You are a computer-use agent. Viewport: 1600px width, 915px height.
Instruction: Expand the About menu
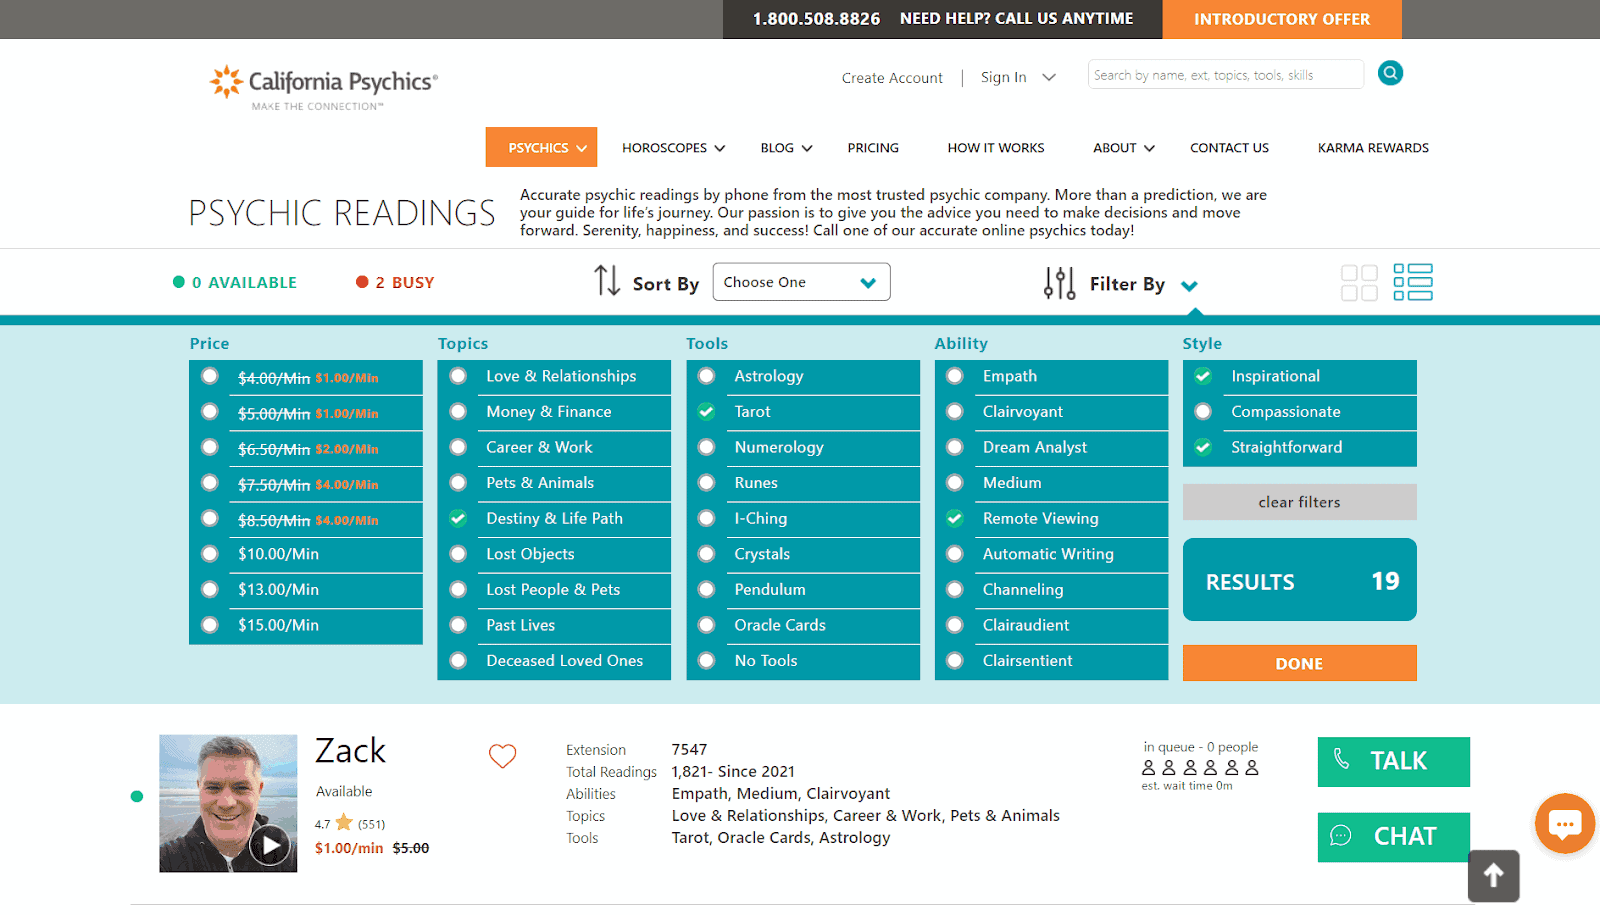tap(1124, 148)
